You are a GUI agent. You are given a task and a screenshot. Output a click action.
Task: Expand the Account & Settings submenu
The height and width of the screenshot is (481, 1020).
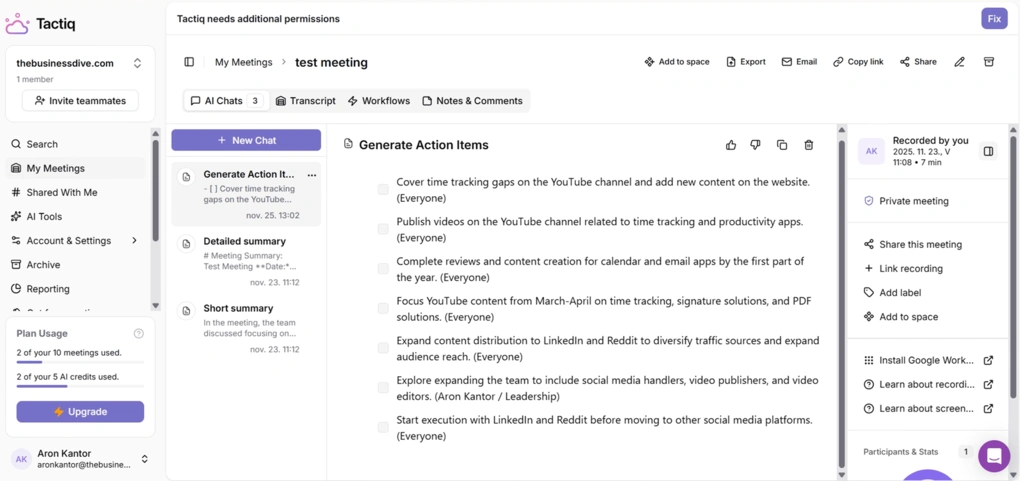[134, 241]
